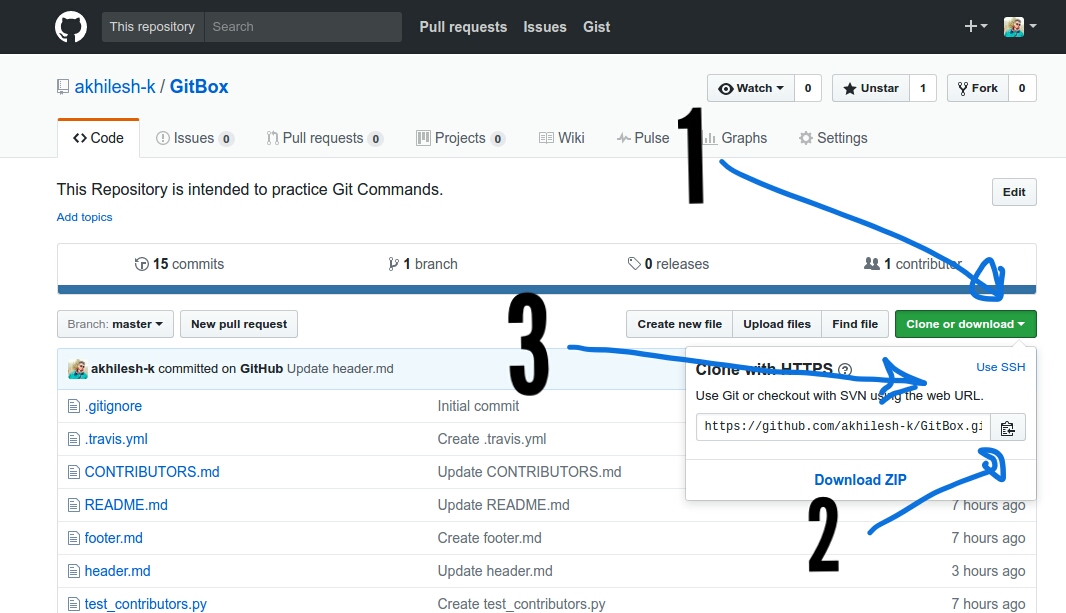Click the help icon beside Clone with HTTPS
Screen dimensions: 1066x613
click(845, 369)
